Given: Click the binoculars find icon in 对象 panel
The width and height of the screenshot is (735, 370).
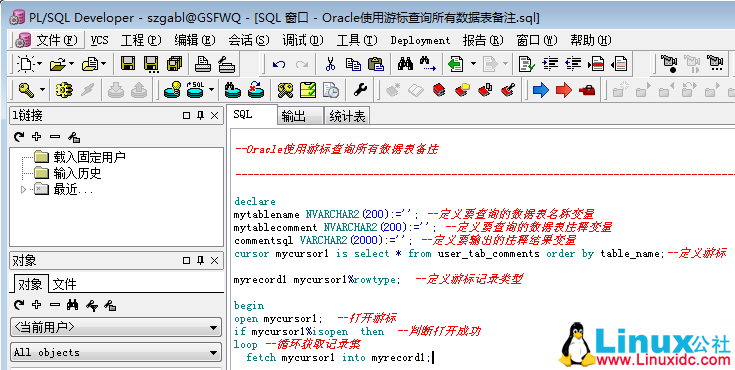Looking at the screenshot, I should tap(72, 305).
